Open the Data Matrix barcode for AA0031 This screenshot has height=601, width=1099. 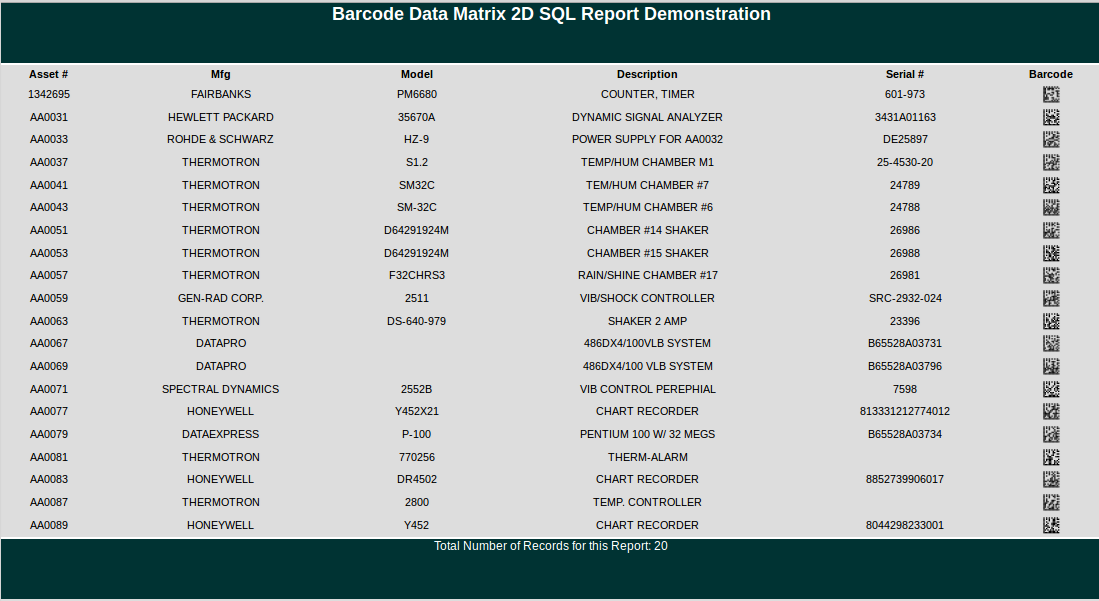click(x=1051, y=116)
